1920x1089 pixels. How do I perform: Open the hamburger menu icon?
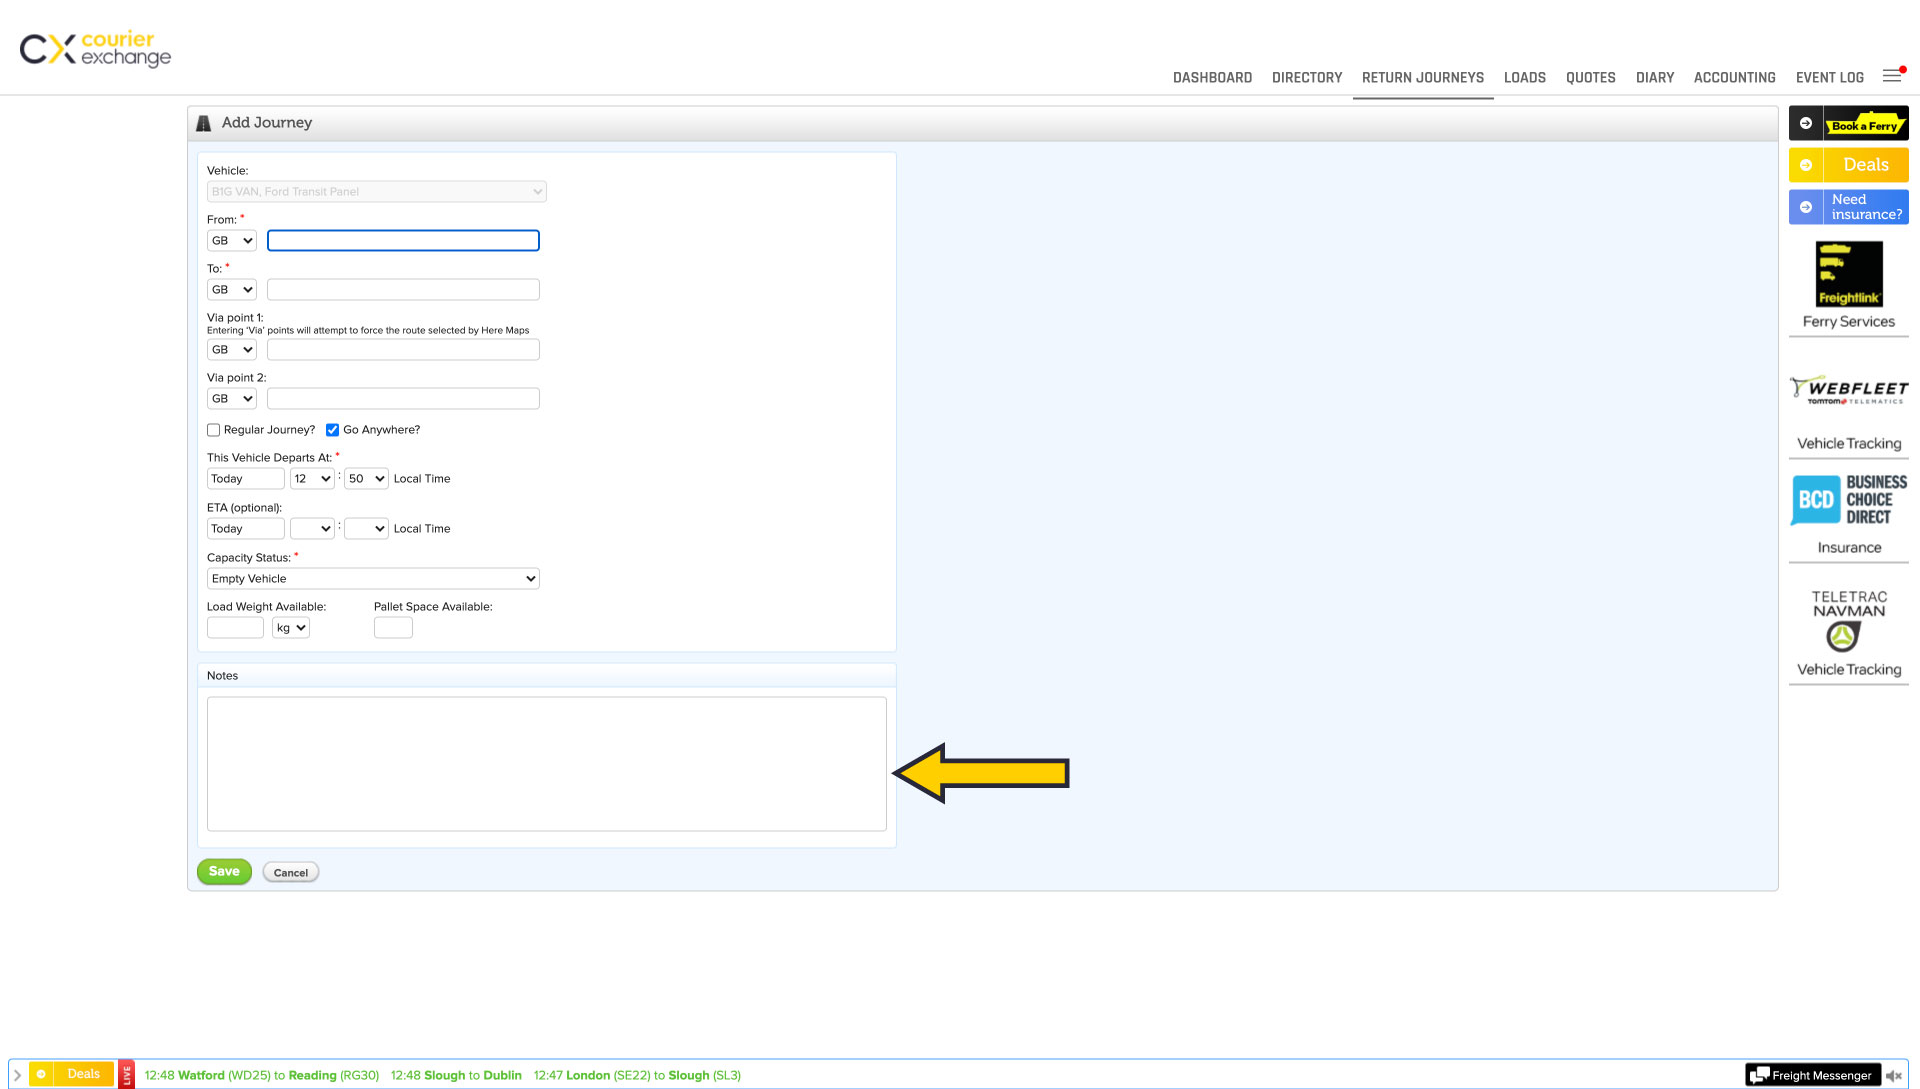coord(1892,76)
